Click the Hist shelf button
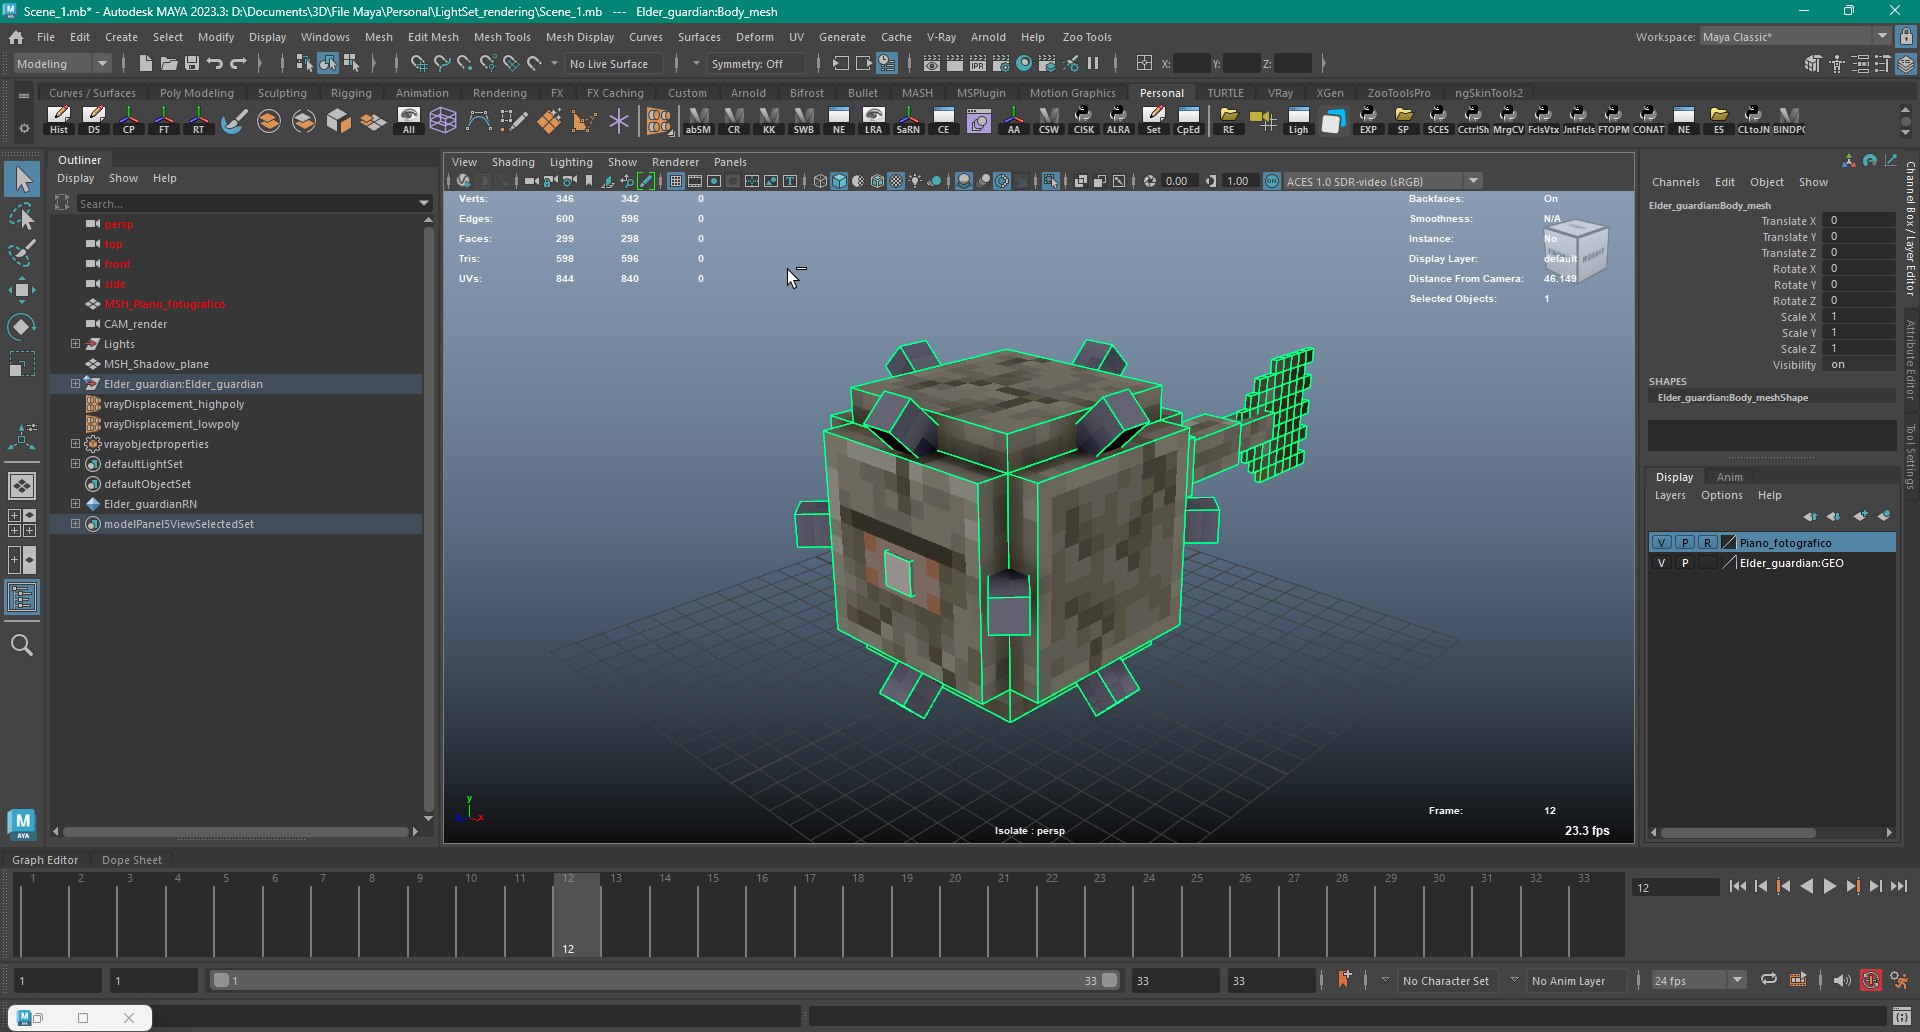The height and width of the screenshot is (1032, 1920). point(59,120)
